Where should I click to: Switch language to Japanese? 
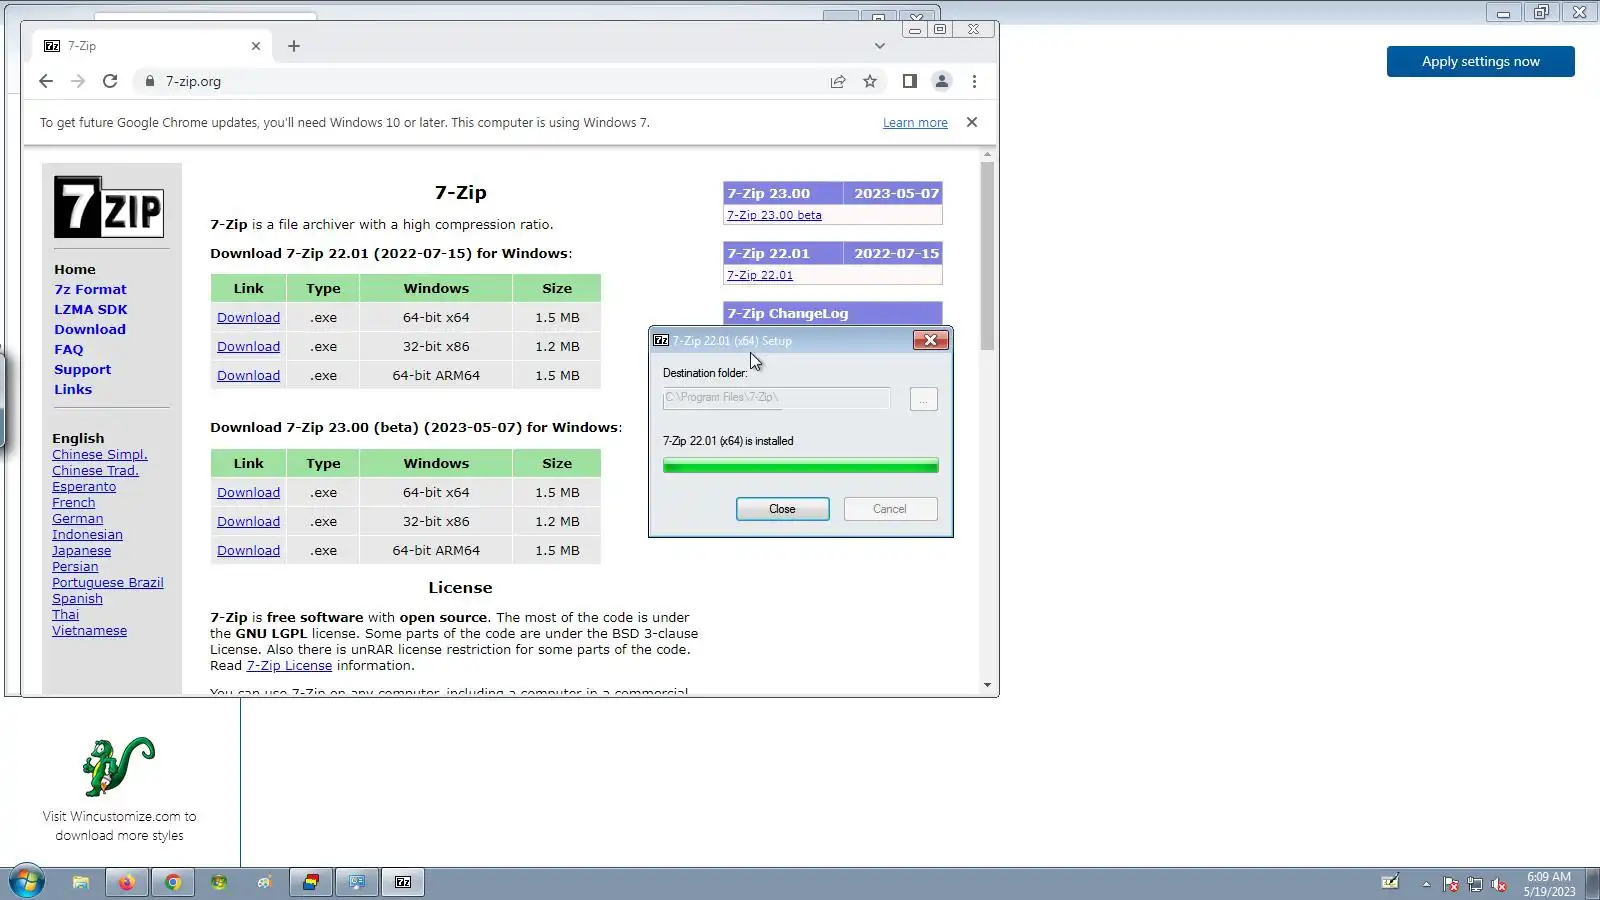(x=82, y=550)
